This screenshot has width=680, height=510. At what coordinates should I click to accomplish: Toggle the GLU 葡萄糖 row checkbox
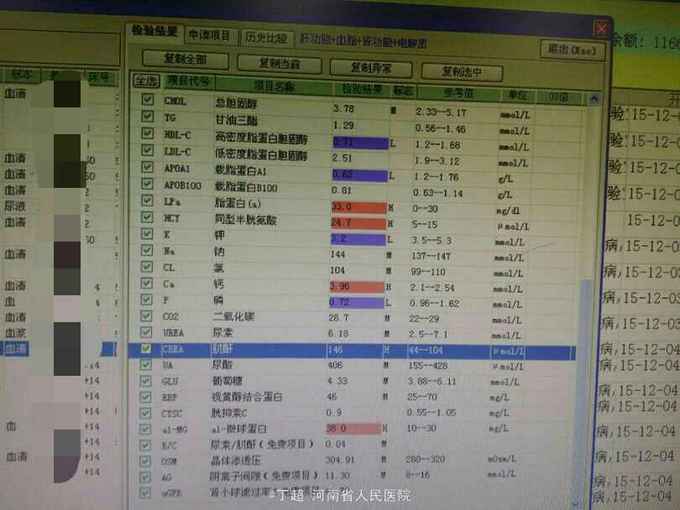tap(148, 381)
